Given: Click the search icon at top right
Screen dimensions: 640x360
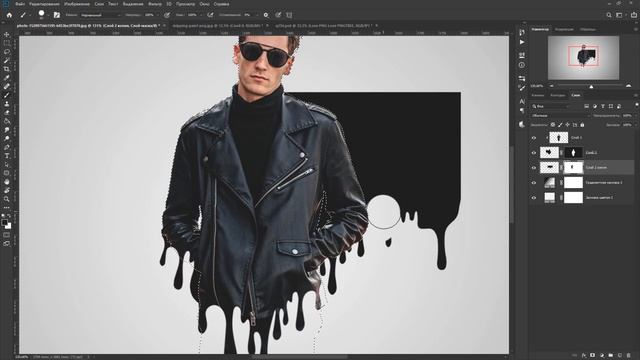Looking at the screenshot, I should [x=609, y=15].
